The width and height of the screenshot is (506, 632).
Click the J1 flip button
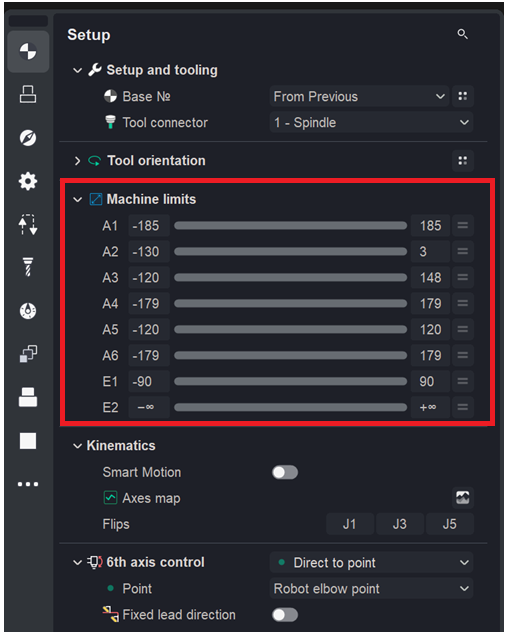(x=350, y=524)
